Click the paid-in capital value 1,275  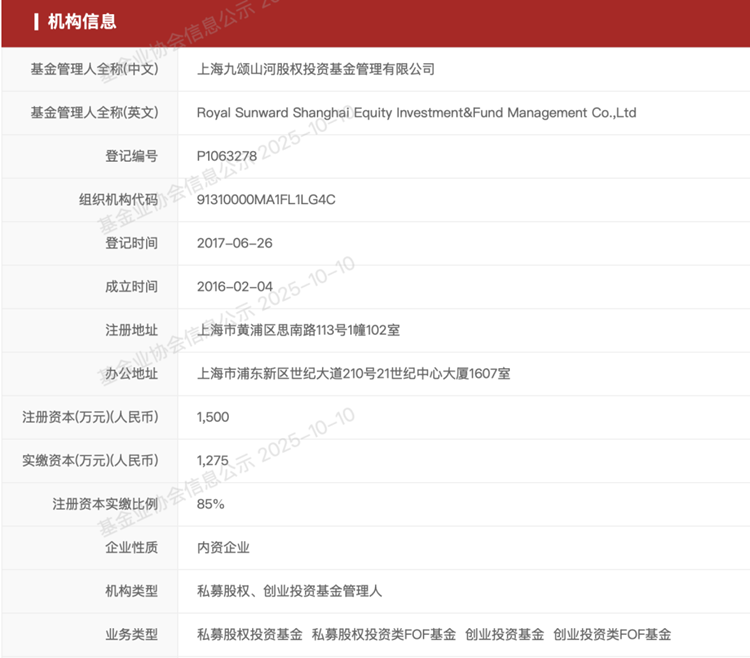pos(213,461)
